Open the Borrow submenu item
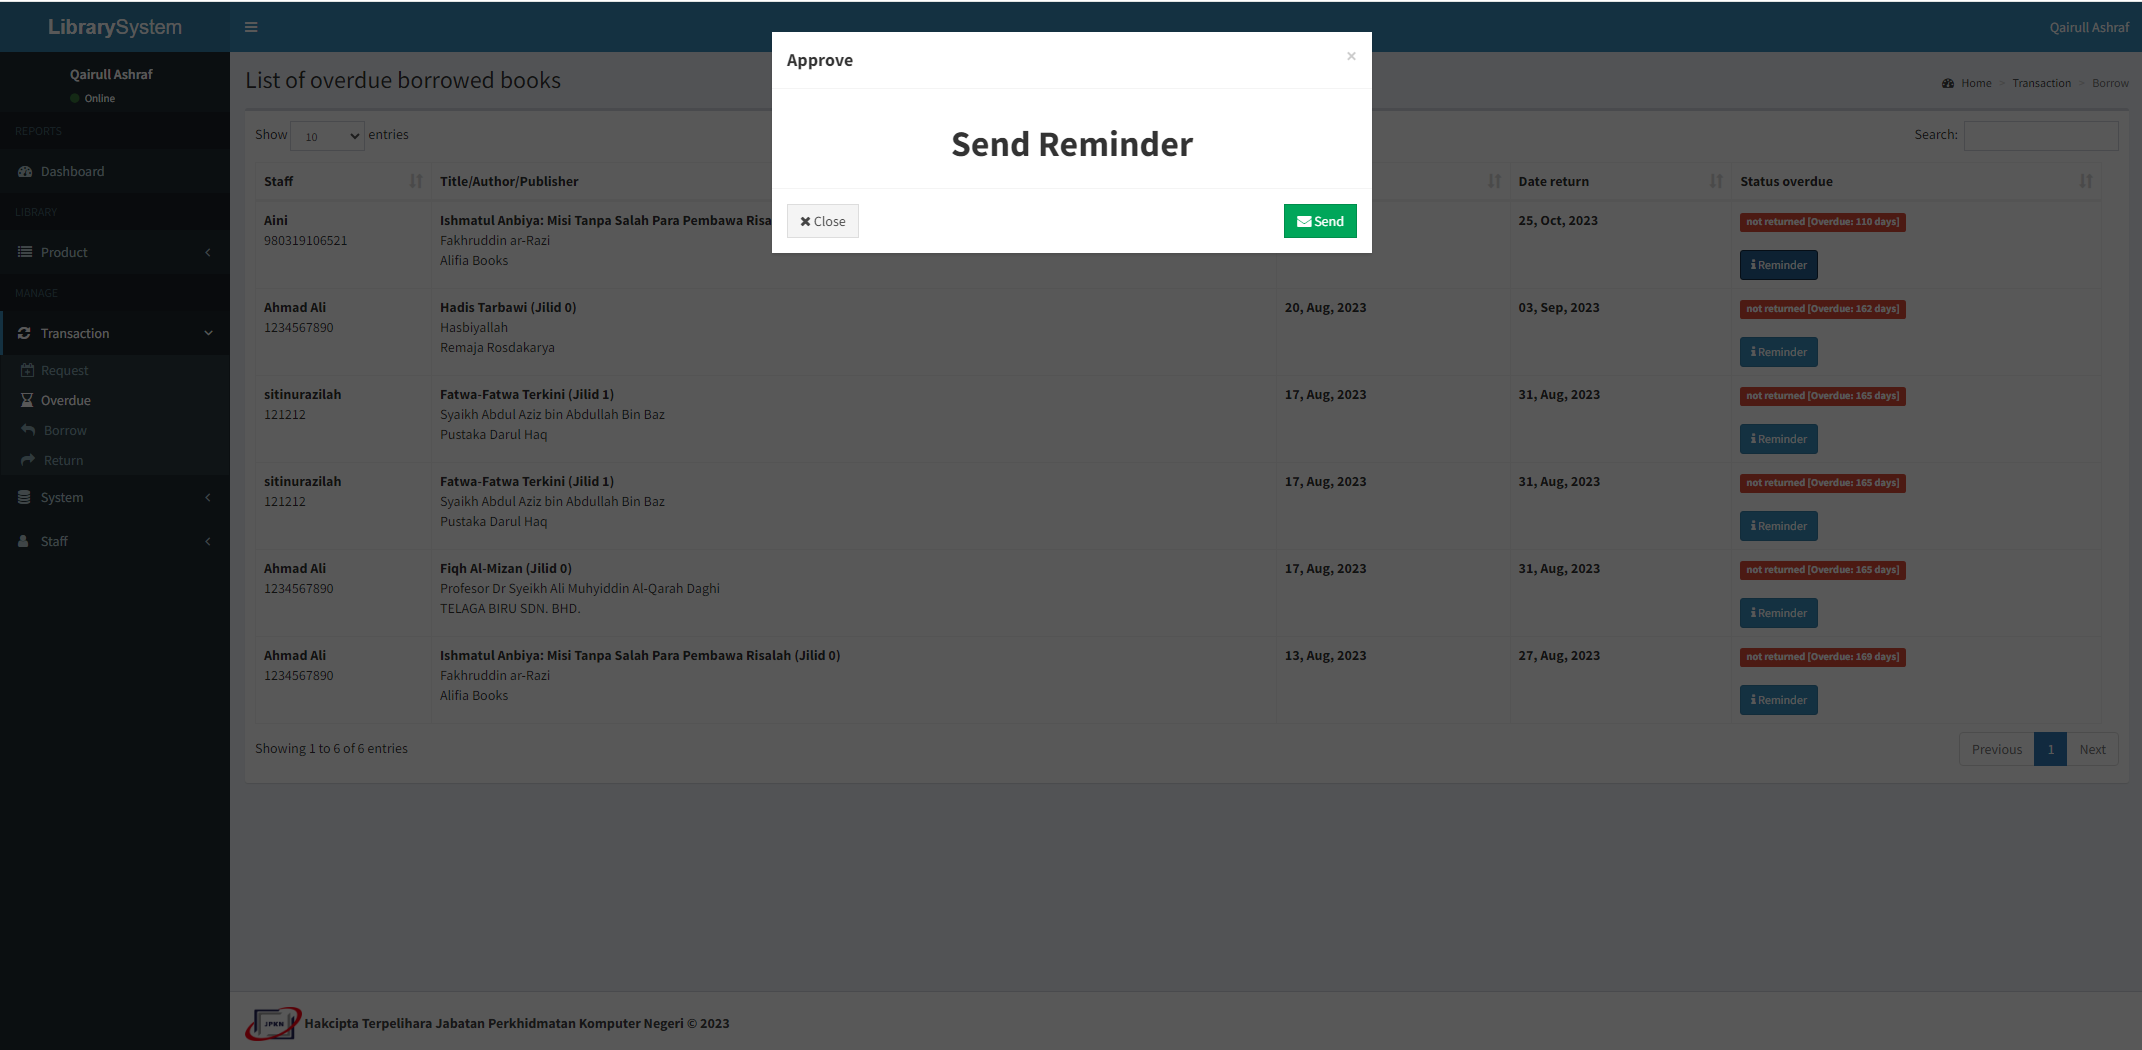This screenshot has height=1050, width=2142. click(x=65, y=430)
